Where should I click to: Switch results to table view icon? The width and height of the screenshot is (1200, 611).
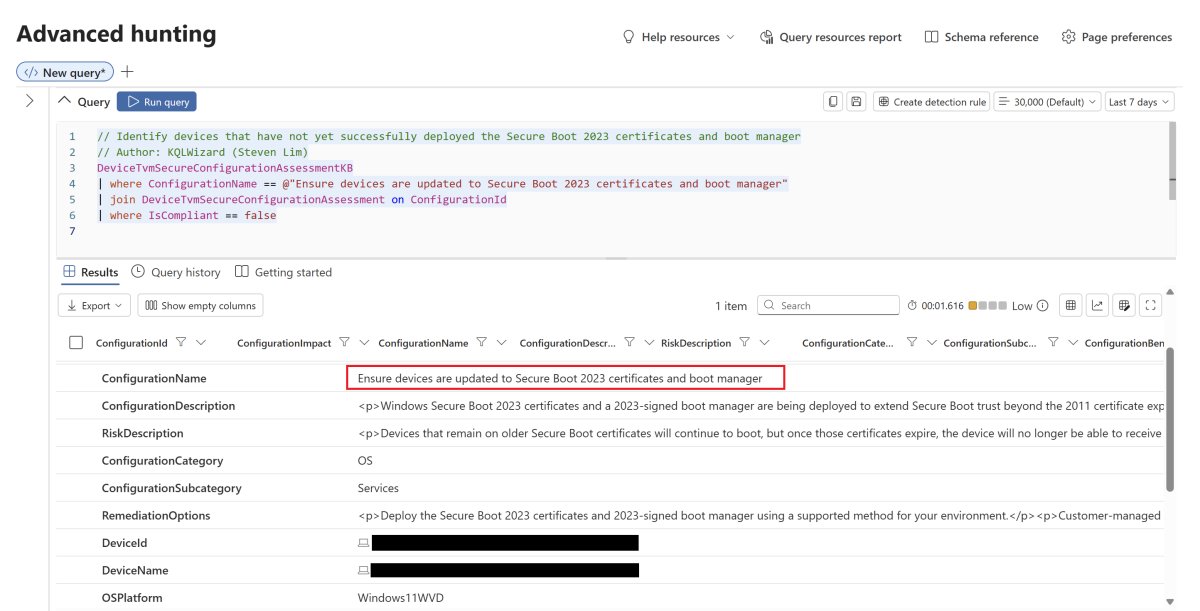pos(1071,305)
